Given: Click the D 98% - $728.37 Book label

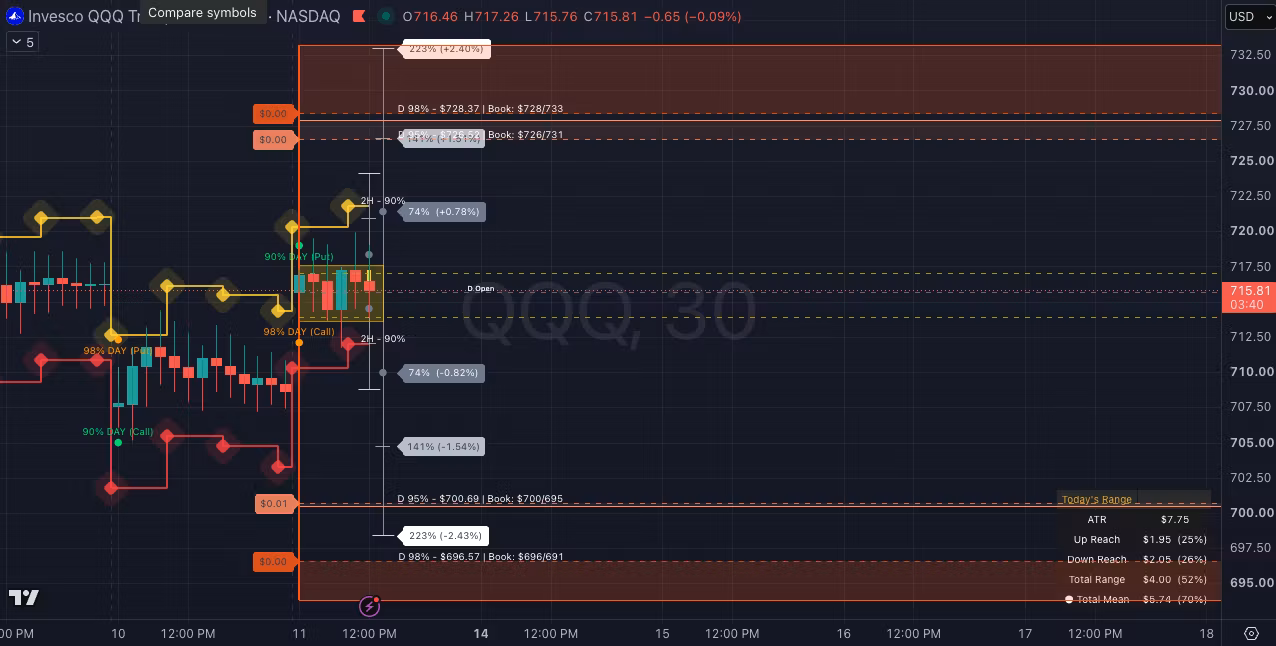Looking at the screenshot, I should 480,108.
